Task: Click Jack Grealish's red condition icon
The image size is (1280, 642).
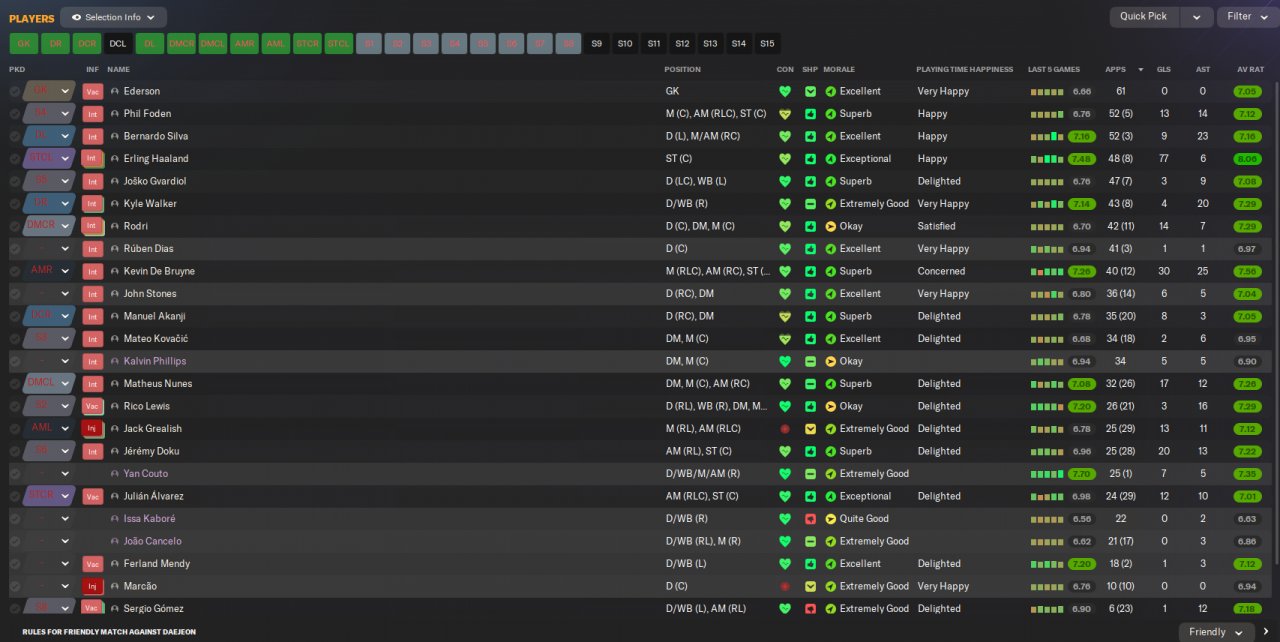Action: pos(785,429)
